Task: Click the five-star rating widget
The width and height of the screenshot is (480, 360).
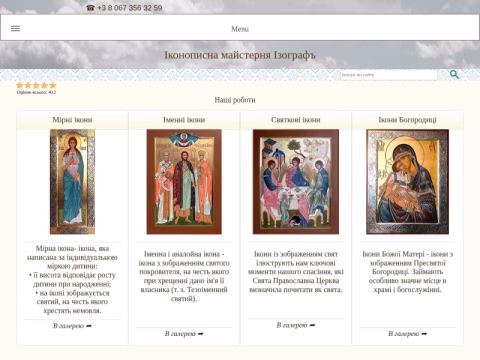Action: pos(36,85)
